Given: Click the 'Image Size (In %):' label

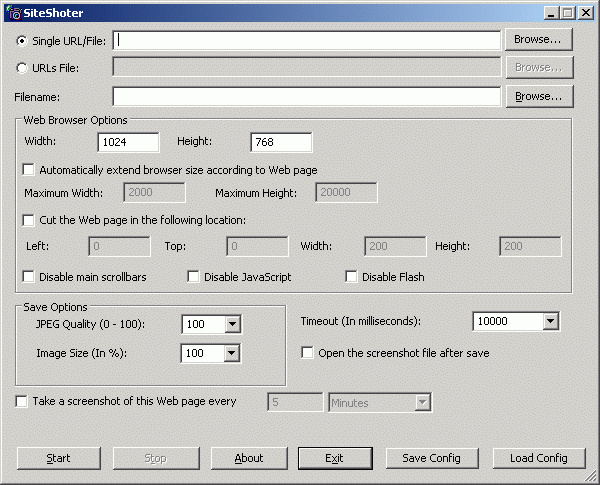Looking at the screenshot, I should click(82, 353).
